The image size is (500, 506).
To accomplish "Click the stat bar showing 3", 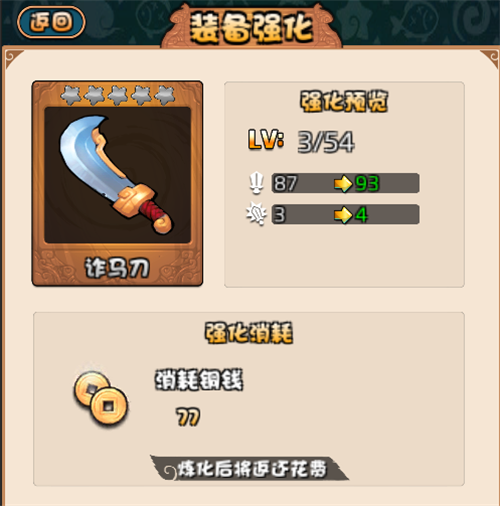I will [x=345, y=214].
